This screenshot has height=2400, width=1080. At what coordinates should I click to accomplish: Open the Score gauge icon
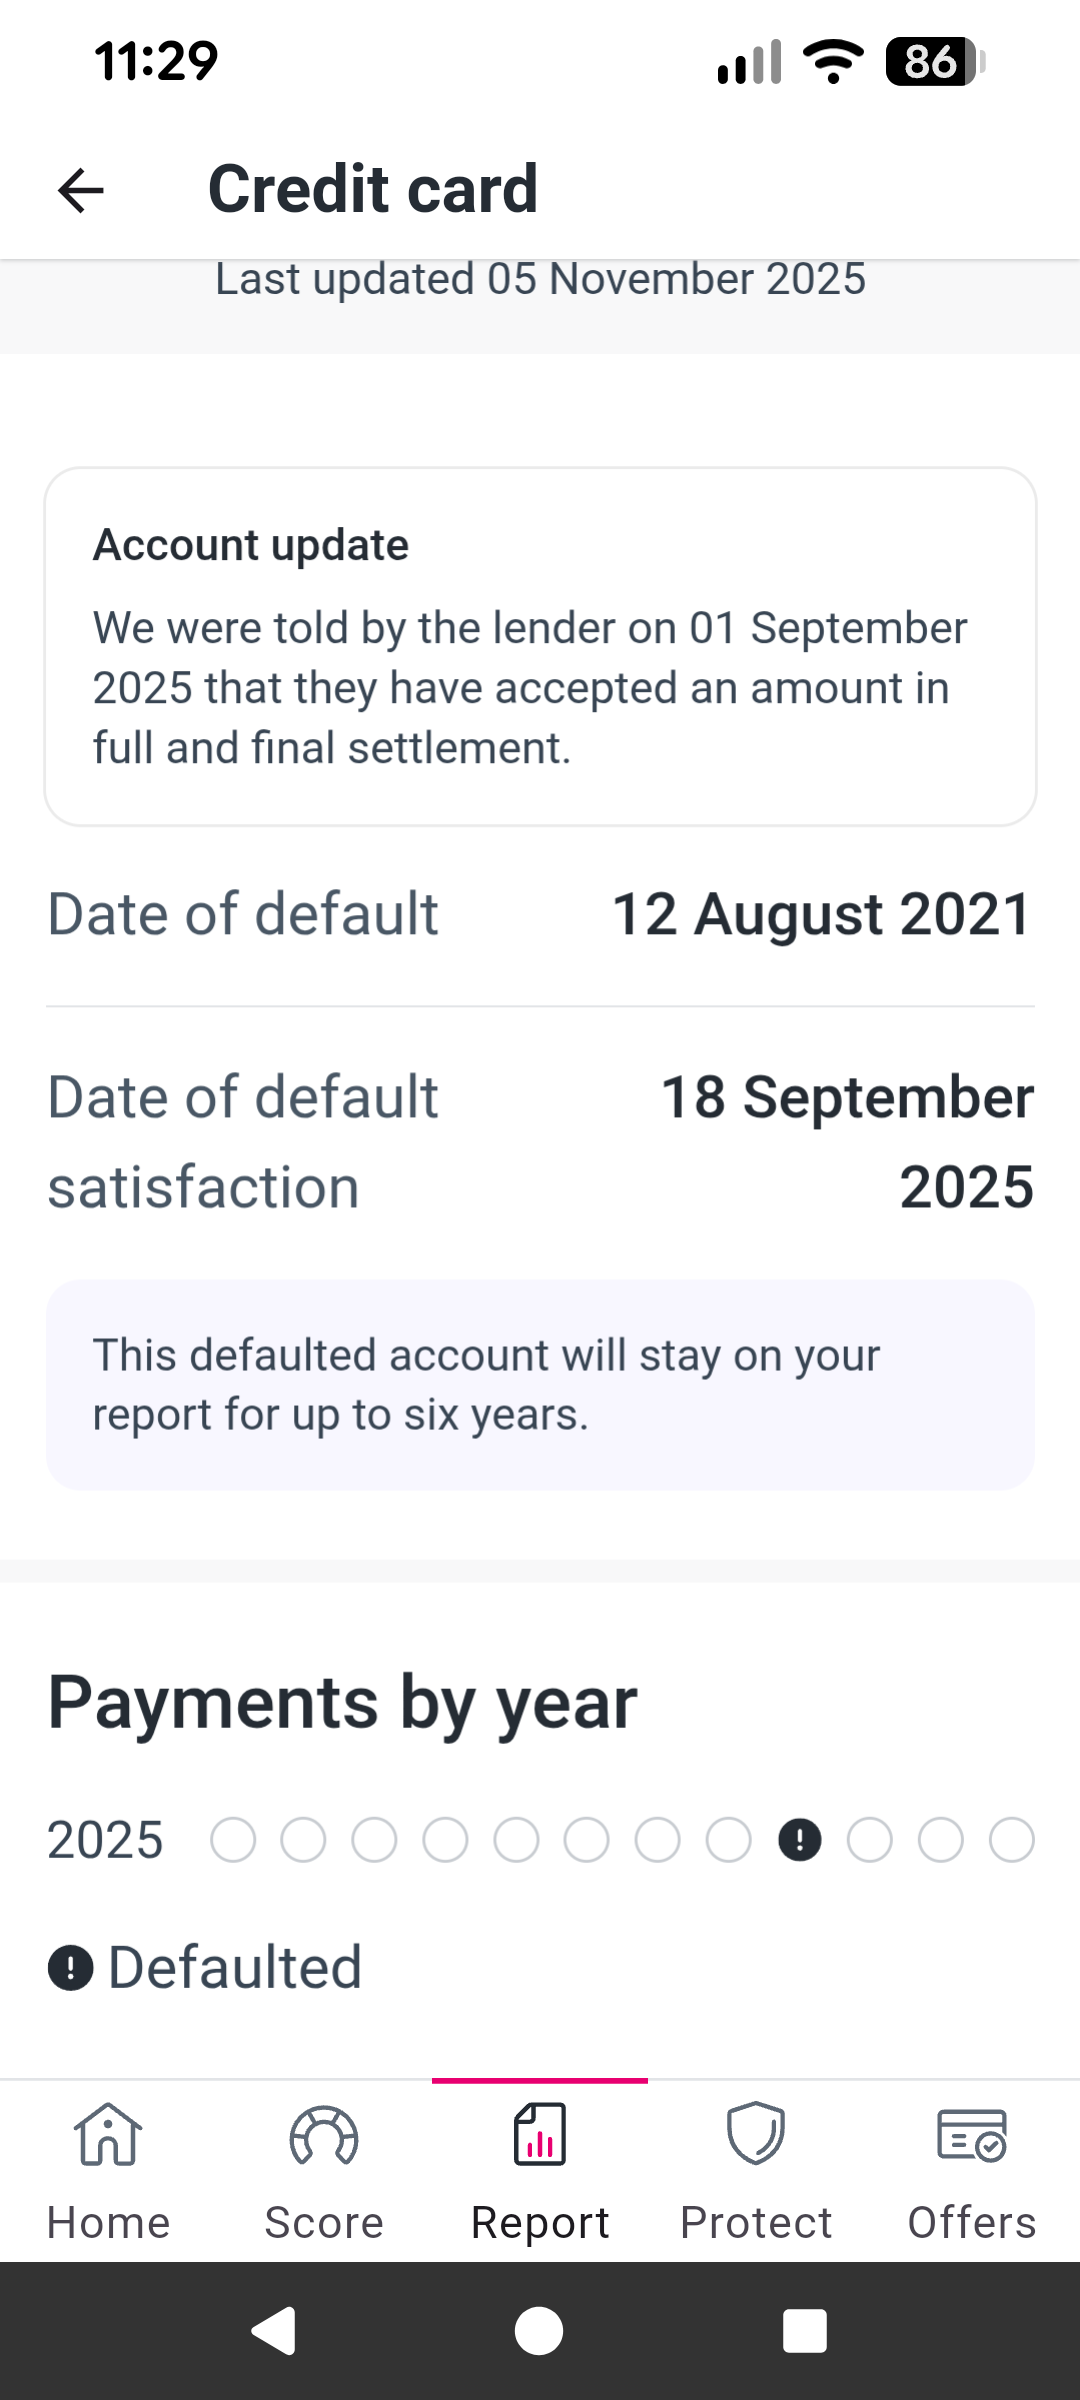click(x=324, y=2136)
